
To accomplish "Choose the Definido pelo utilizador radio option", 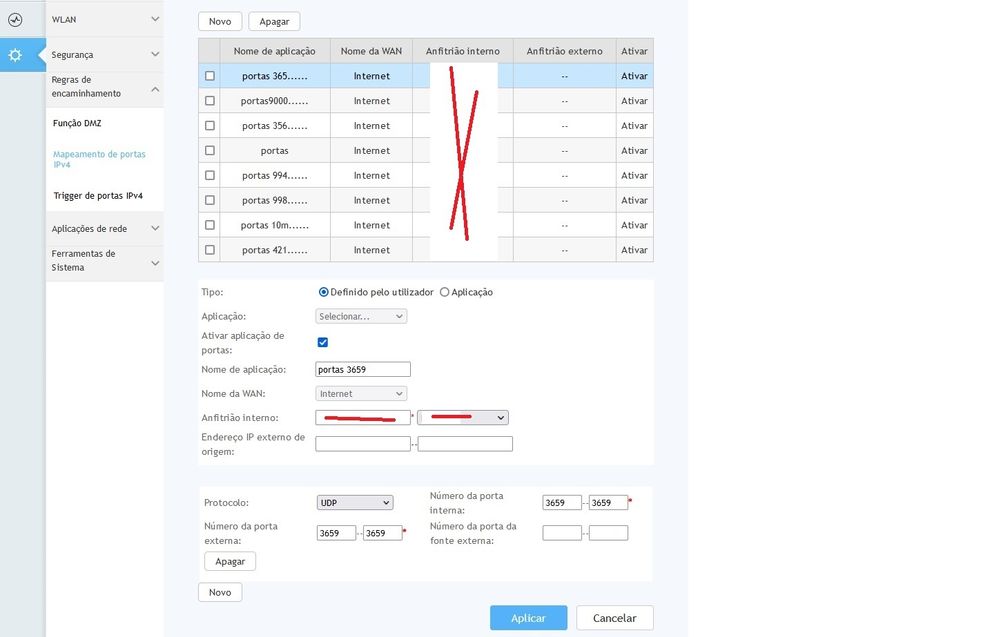I will [x=324, y=292].
